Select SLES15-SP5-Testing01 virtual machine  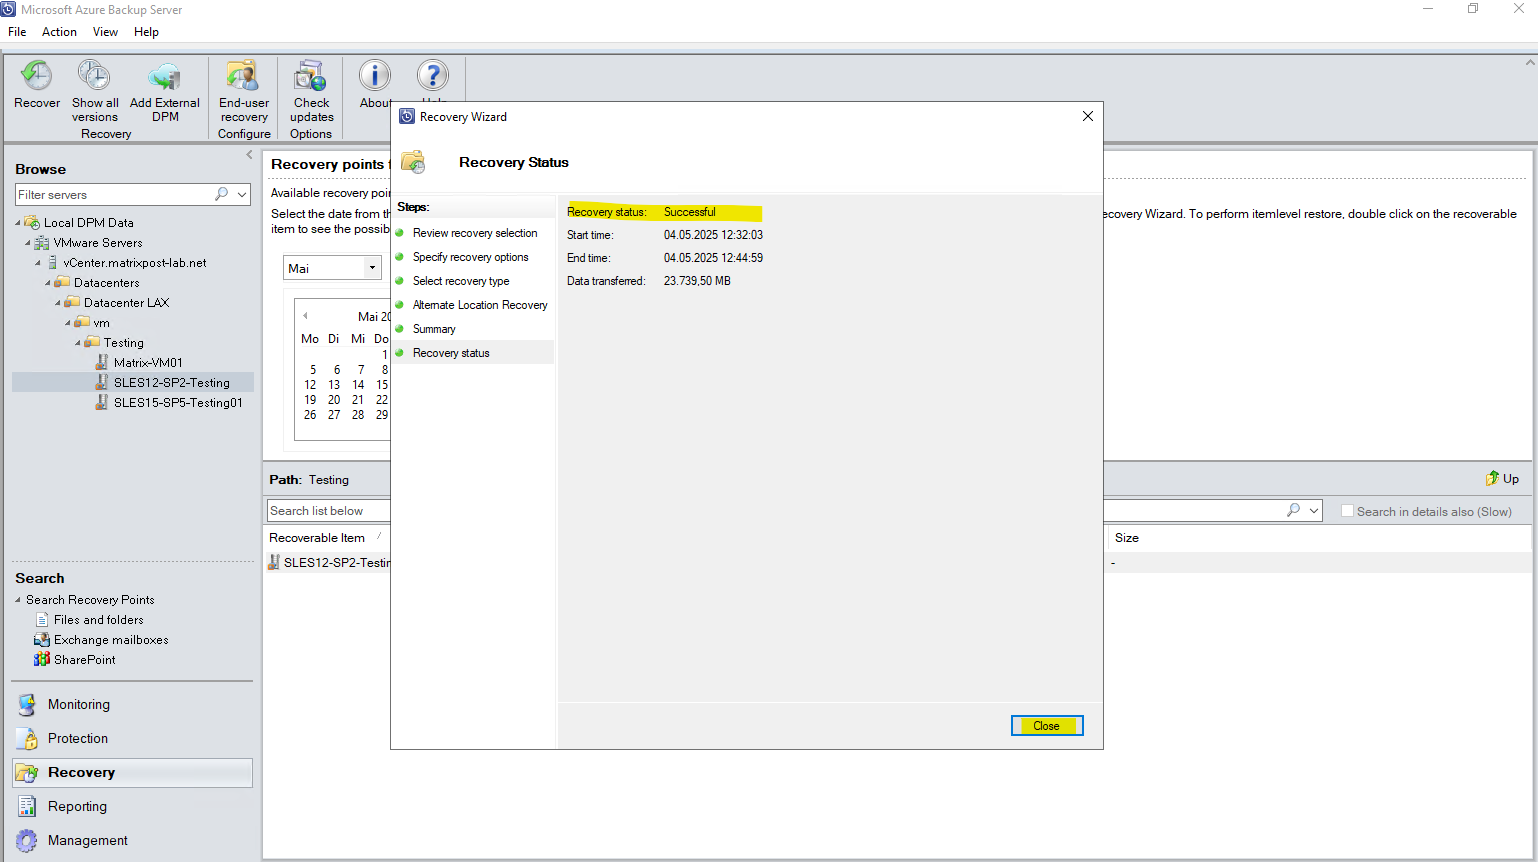(178, 403)
